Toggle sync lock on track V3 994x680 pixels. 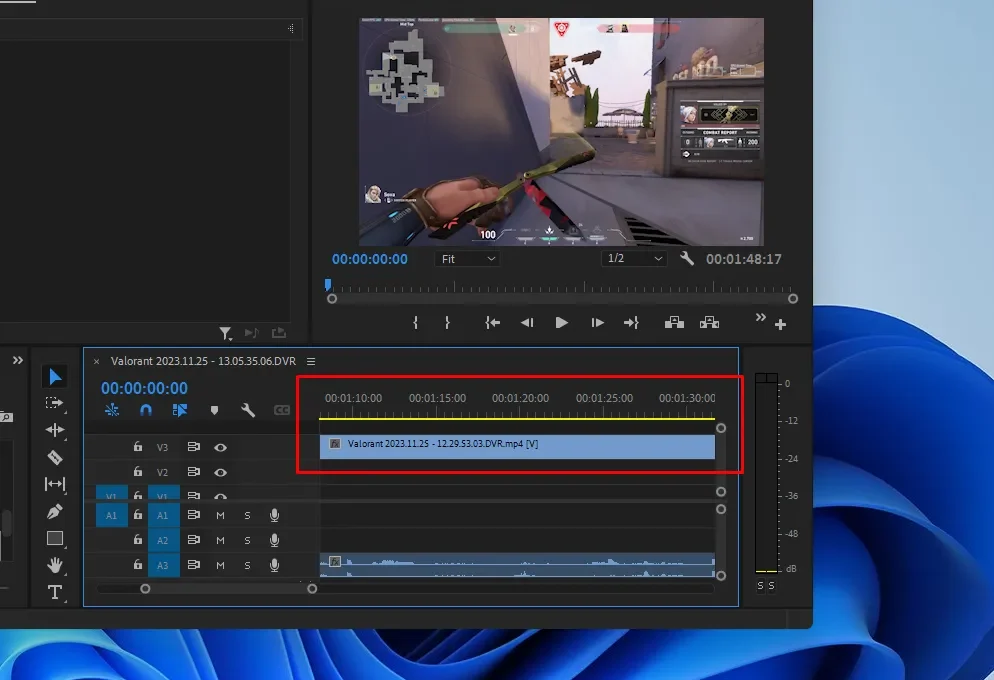[x=193, y=447]
